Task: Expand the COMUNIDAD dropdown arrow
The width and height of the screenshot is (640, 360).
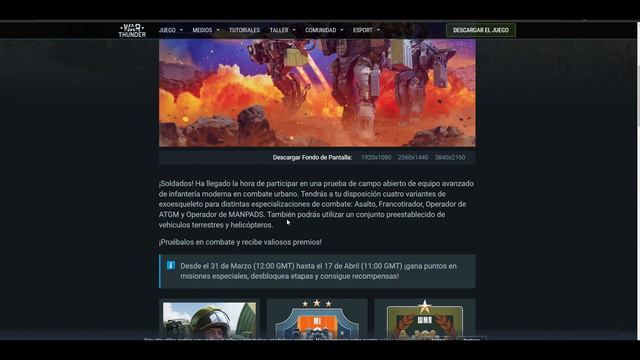Action: [x=342, y=30]
